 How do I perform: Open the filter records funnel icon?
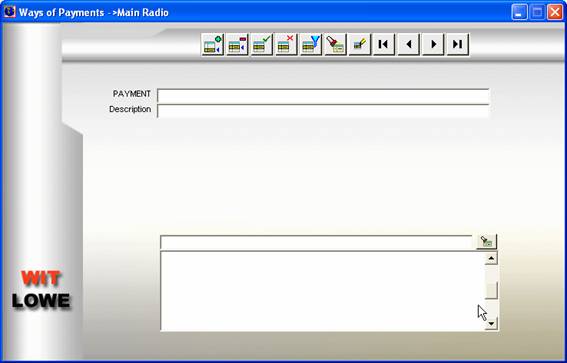[x=311, y=45]
